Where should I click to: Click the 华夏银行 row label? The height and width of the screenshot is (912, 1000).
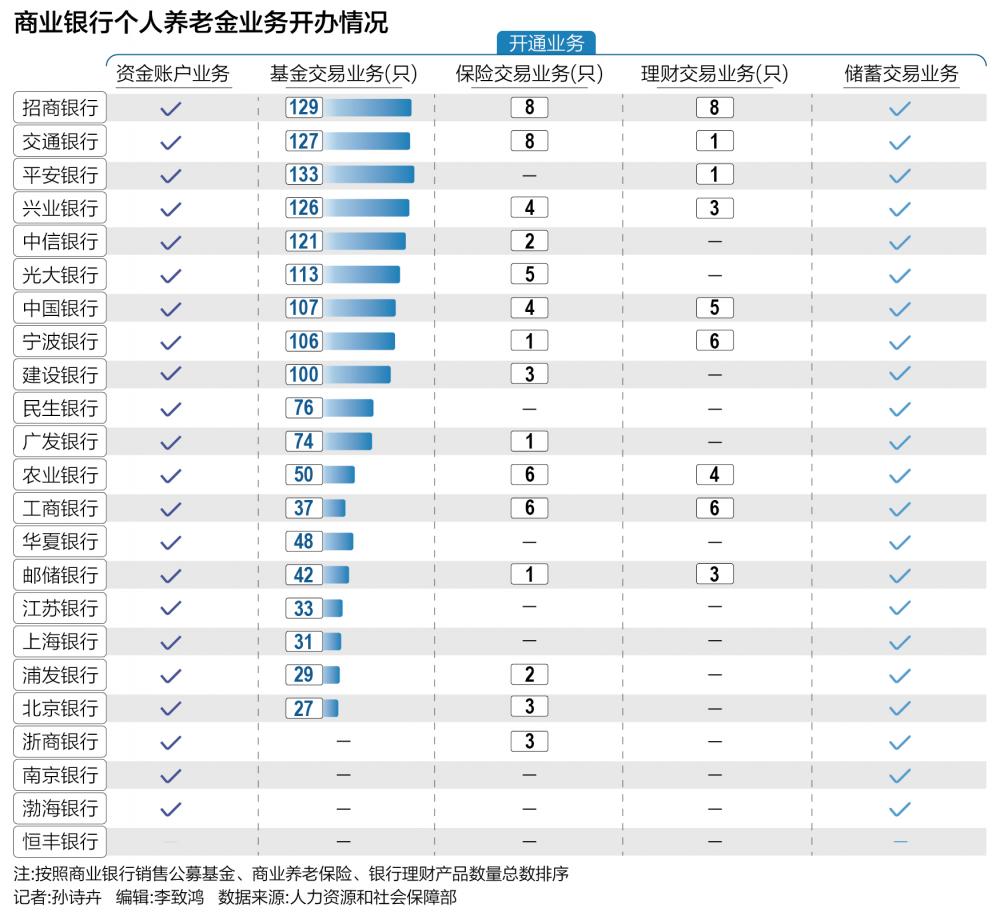click(60, 541)
